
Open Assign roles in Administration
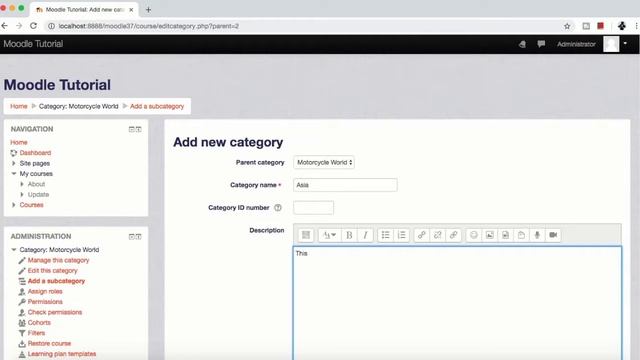point(45,291)
